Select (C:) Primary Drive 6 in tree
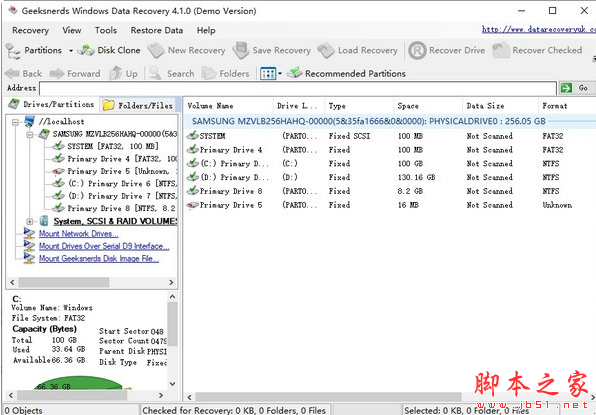 pyautogui.click(x=122, y=184)
